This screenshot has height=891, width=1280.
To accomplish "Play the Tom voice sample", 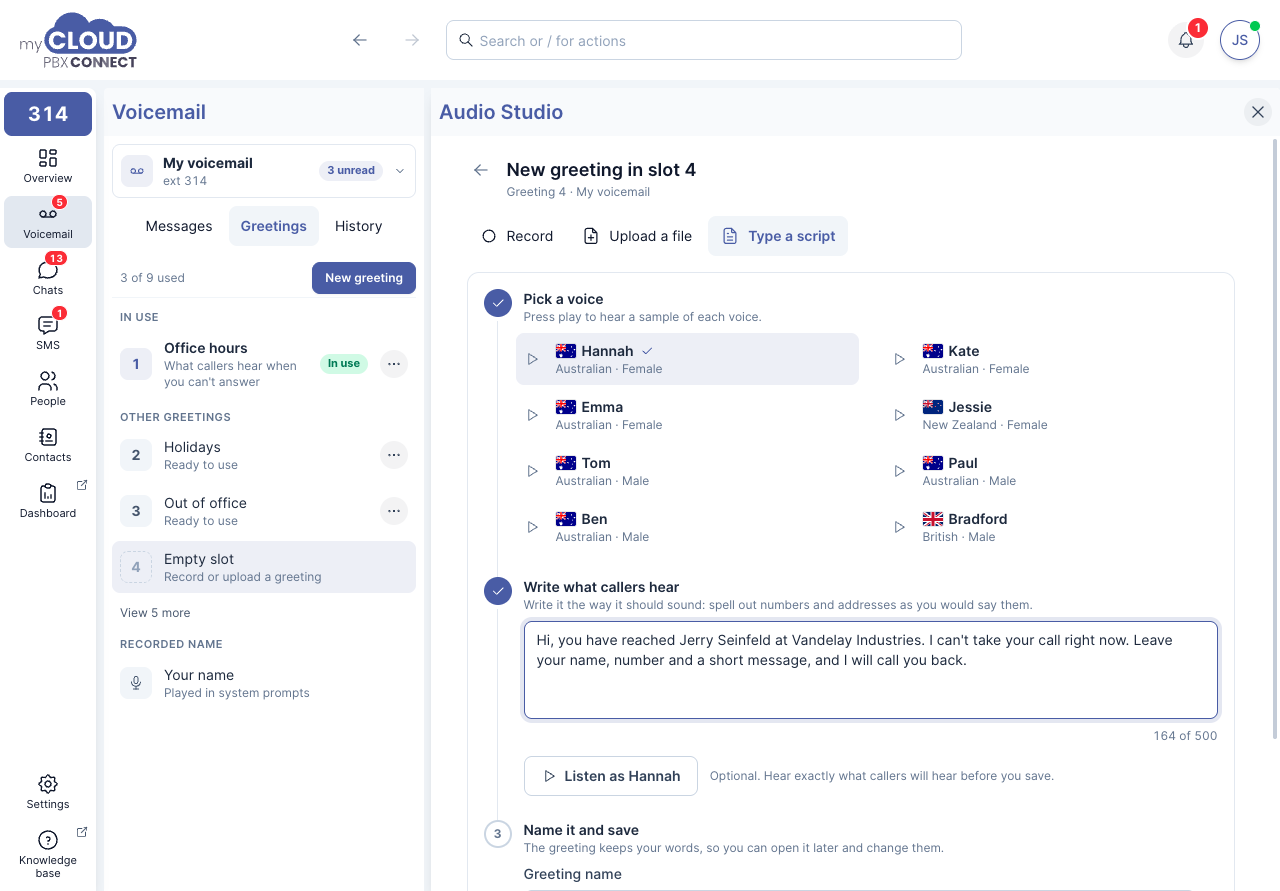I will [x=533, y=471].
